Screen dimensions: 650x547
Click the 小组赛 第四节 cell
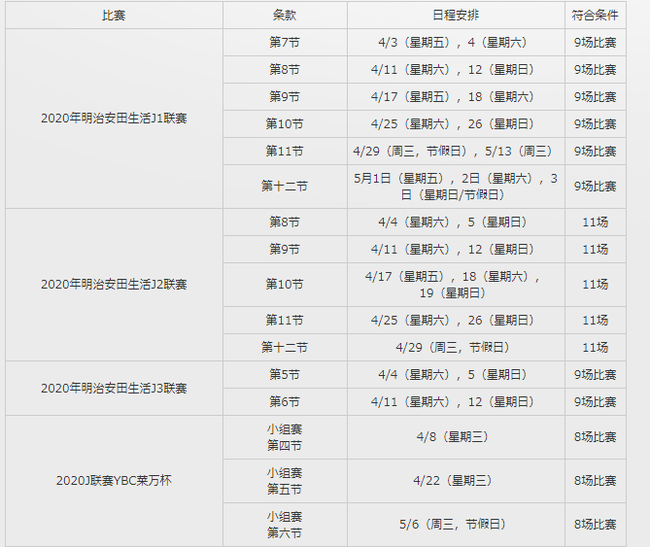tap(285, 437)
